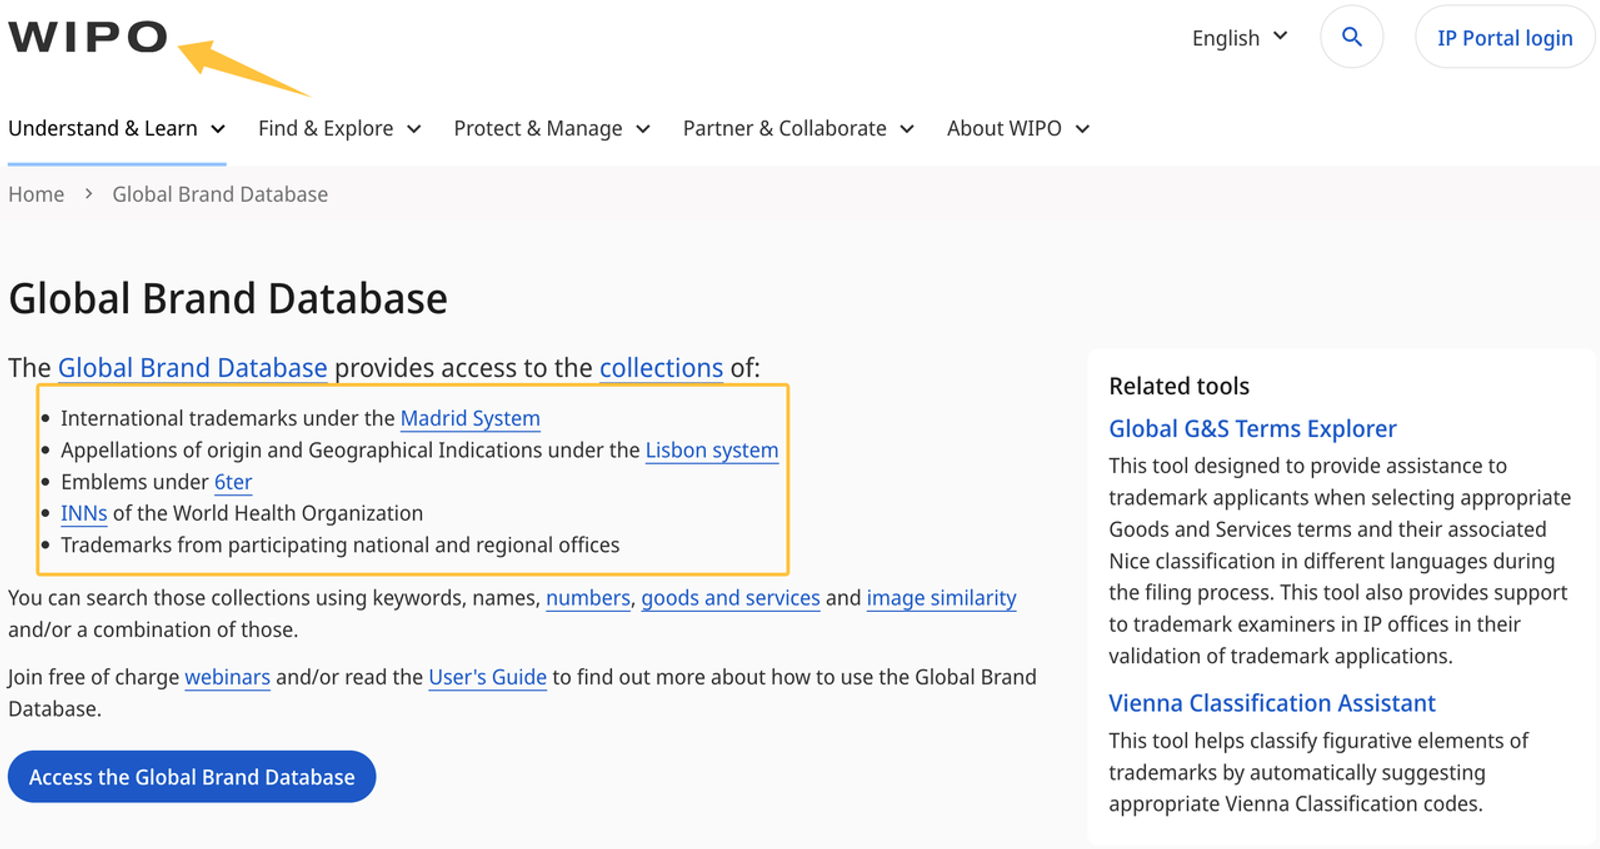Open the Protect & Manage menu
Screen dimensions: 1600x849
coord(552,128)
